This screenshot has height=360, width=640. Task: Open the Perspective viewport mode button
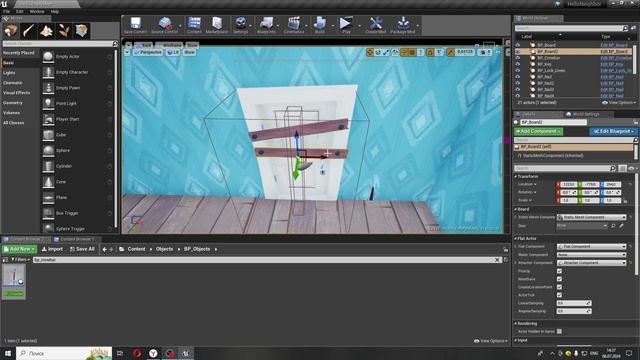tap(147, 53)
